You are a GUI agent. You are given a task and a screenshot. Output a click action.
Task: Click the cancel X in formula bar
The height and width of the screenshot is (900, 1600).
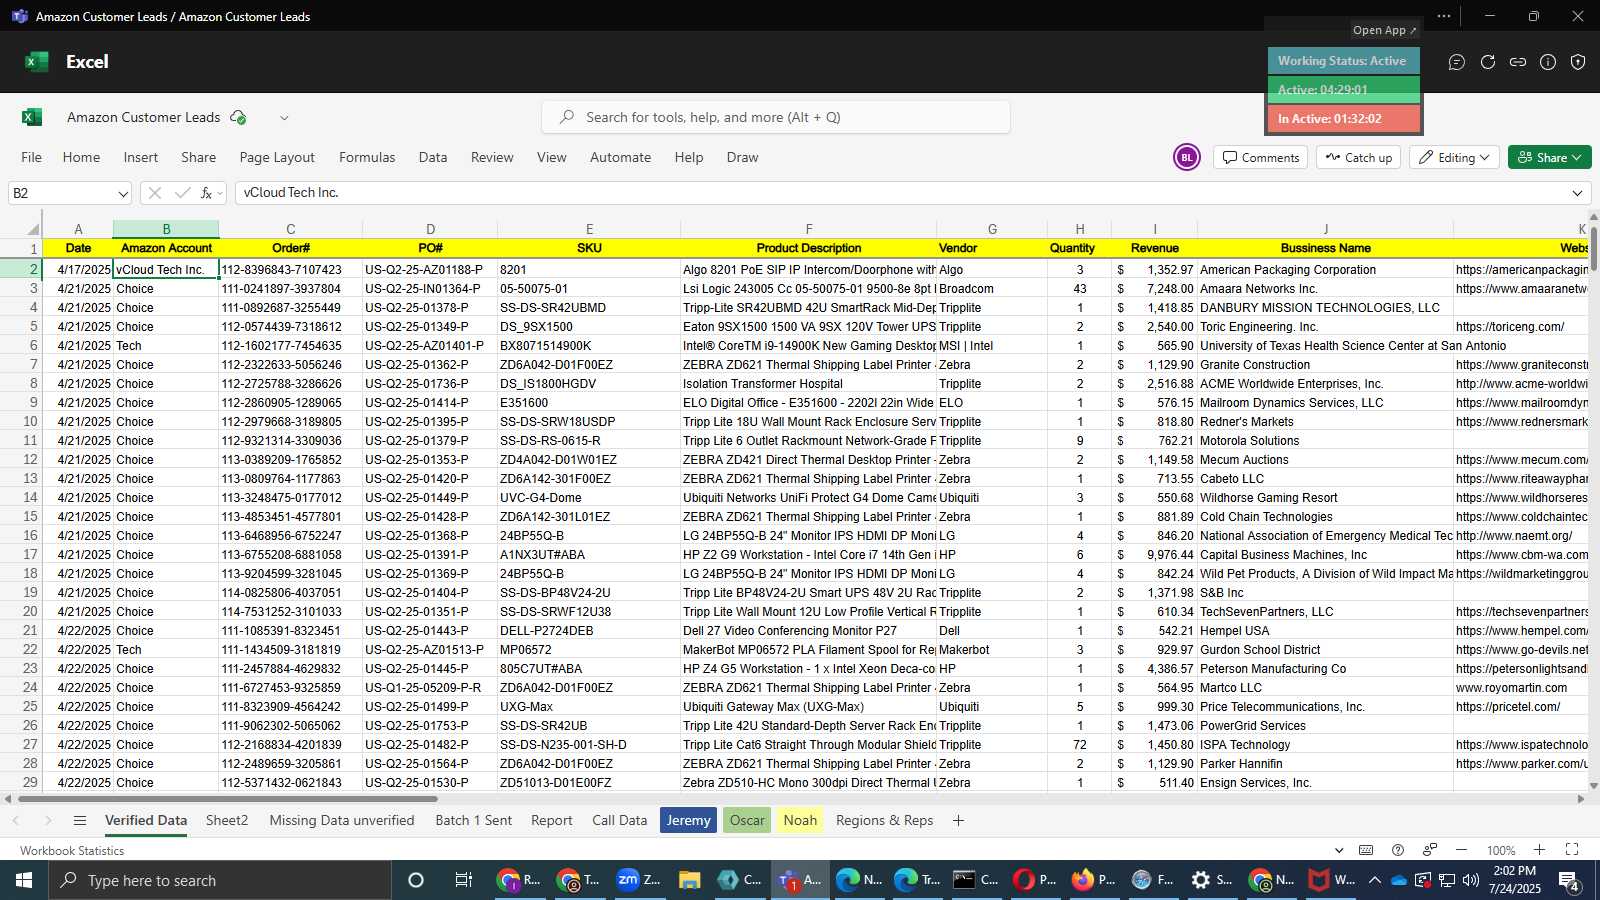(x=154, y=193)
